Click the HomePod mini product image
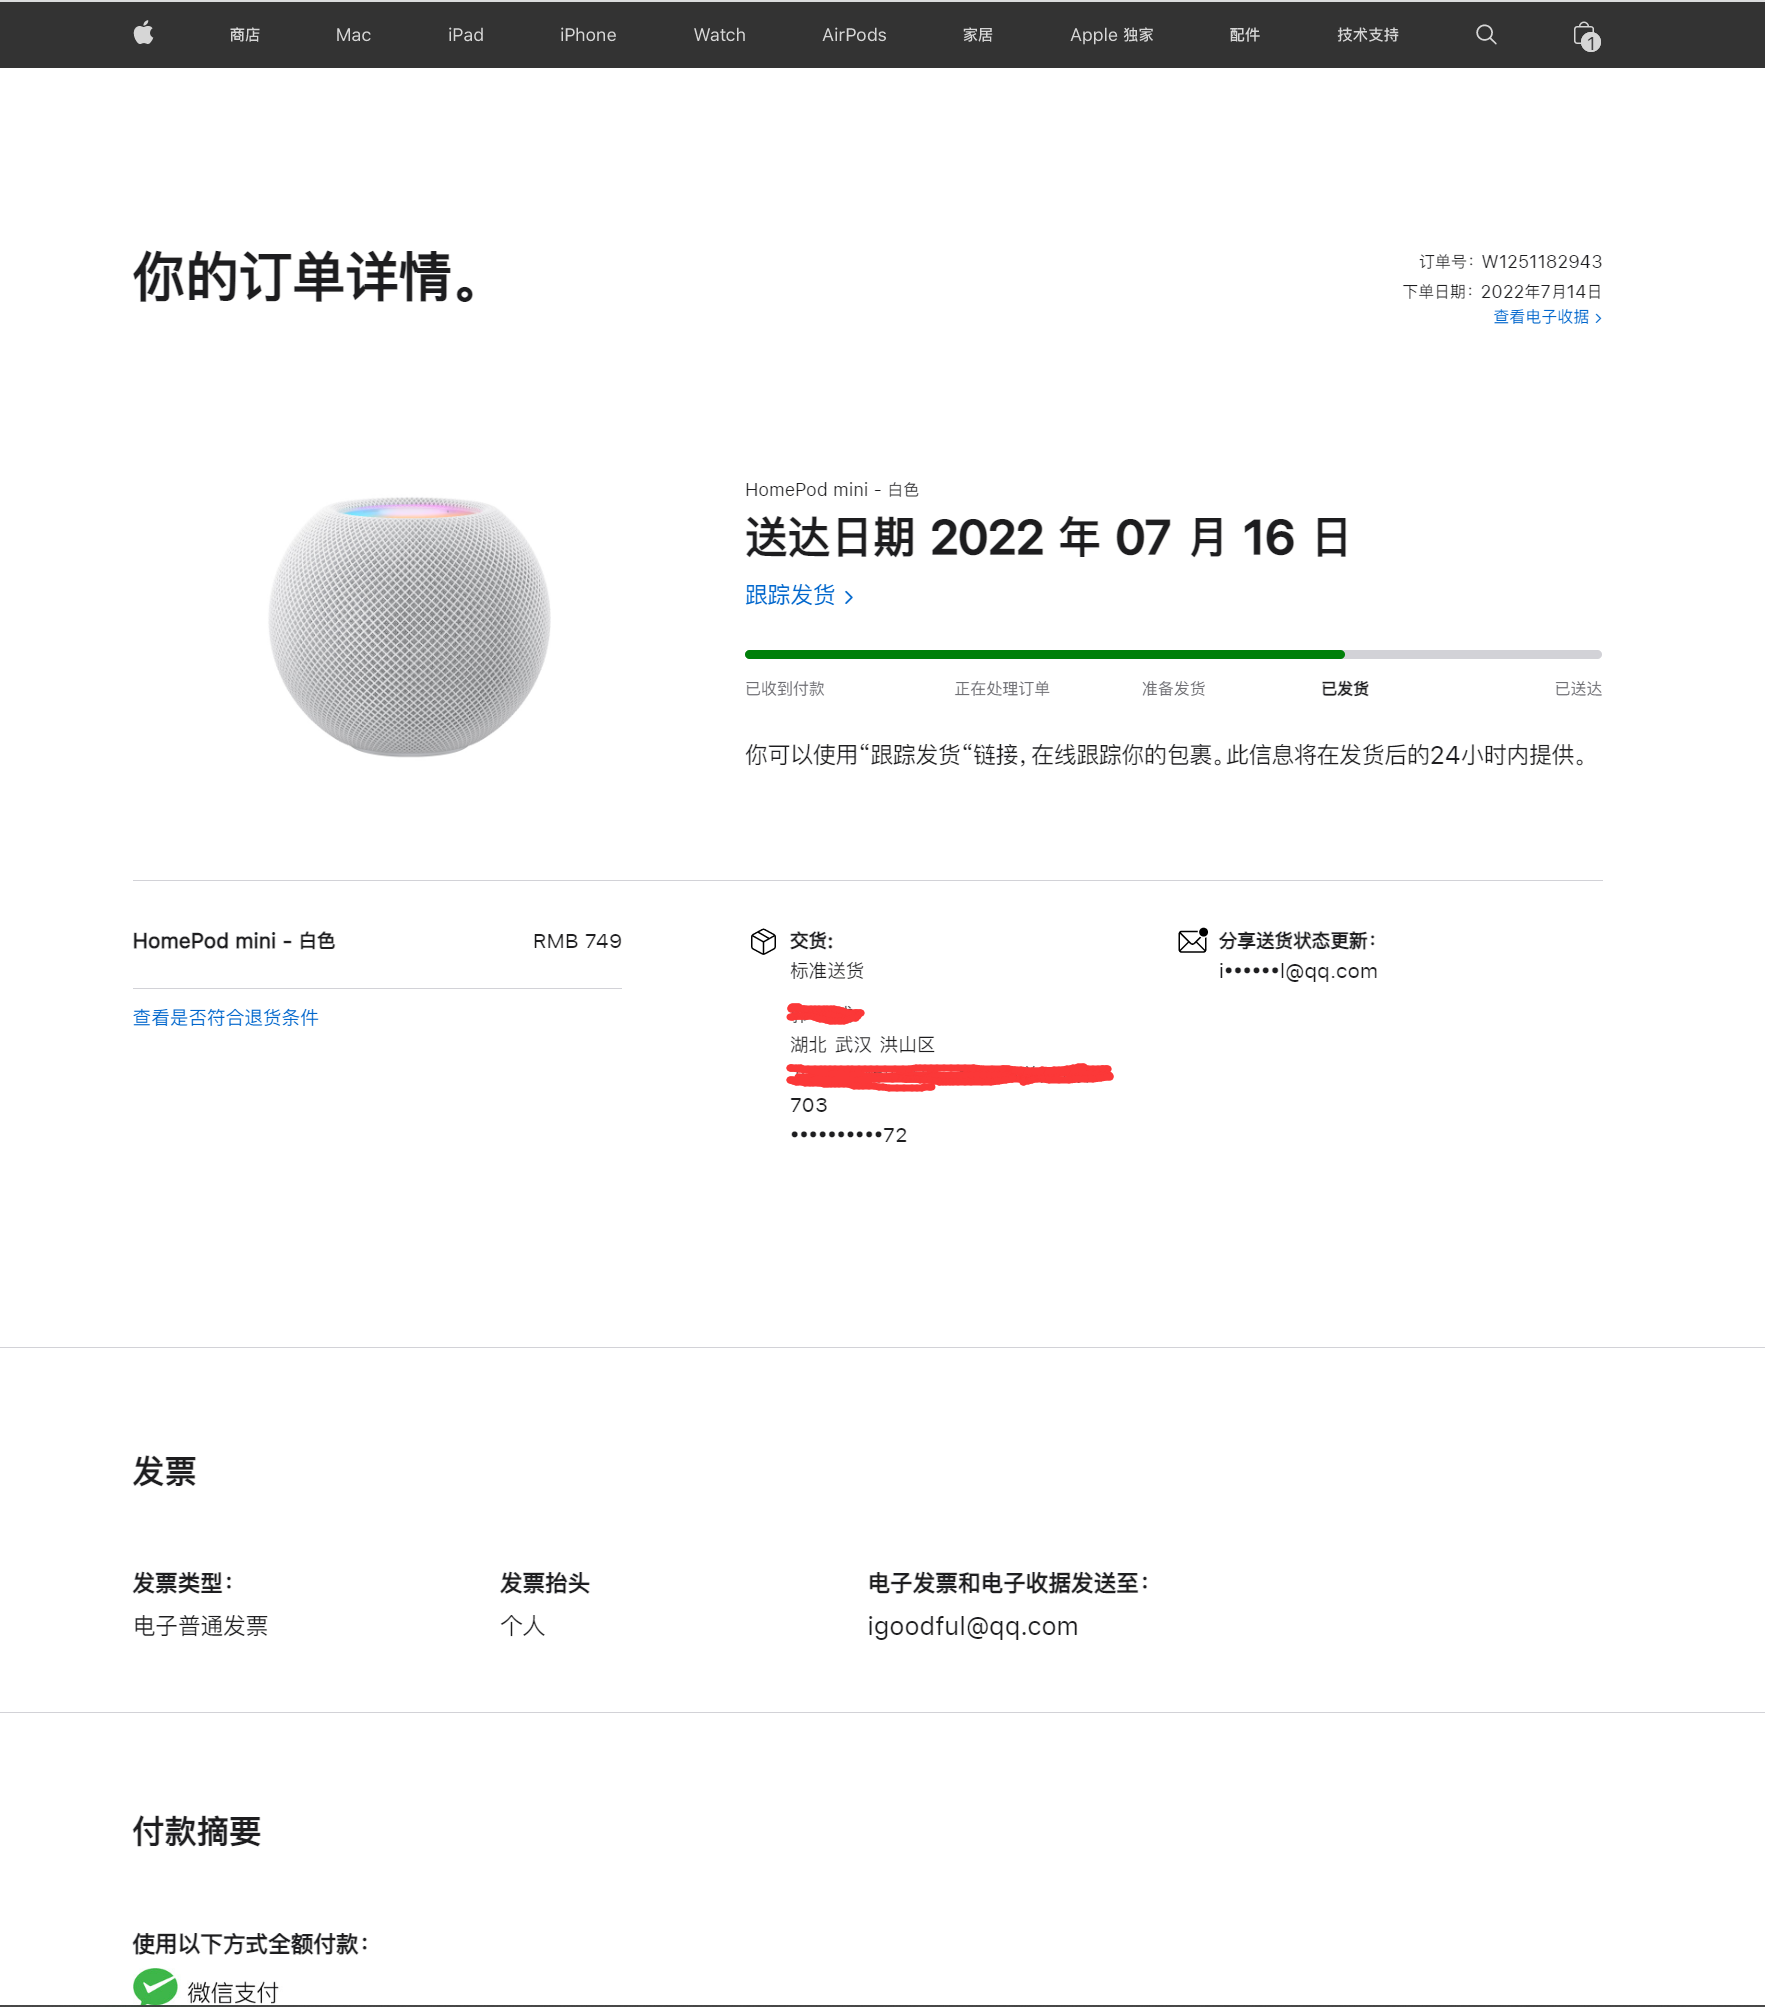The image size is (1765, 2007). click(409, 627)
